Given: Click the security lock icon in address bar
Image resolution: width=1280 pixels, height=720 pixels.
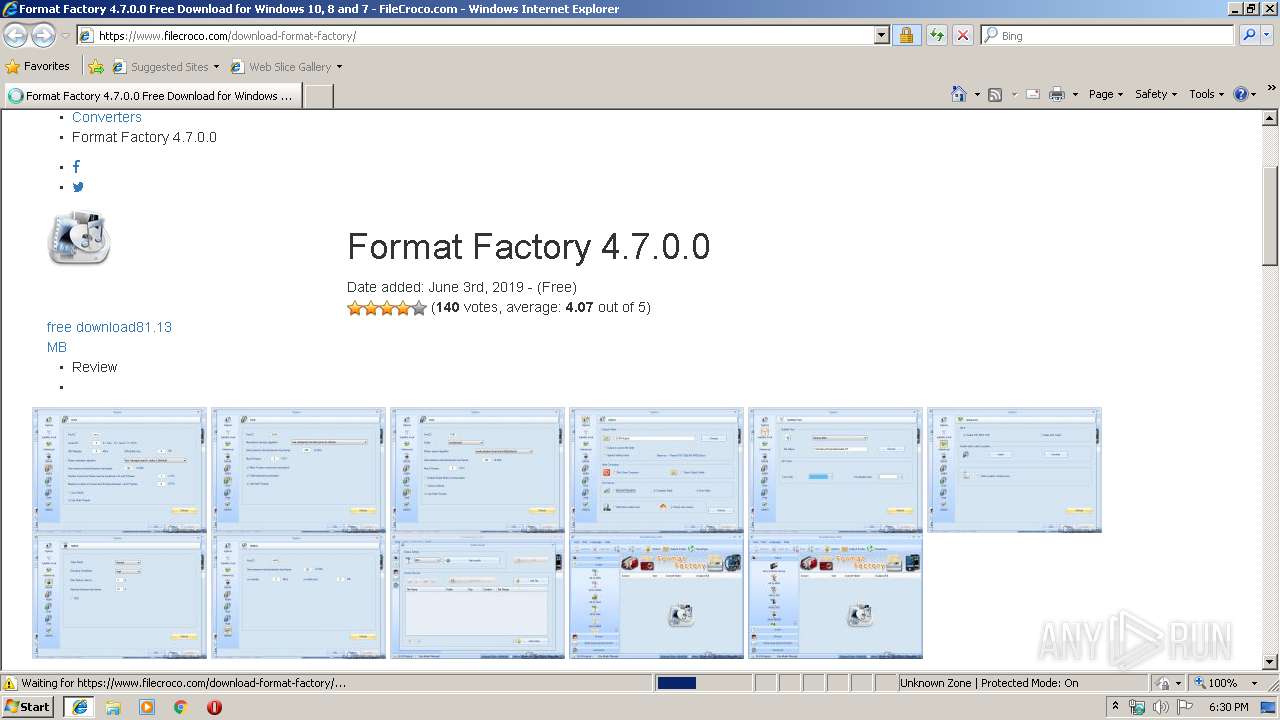Looking at the screenshot, I should [x=906, y=35].
